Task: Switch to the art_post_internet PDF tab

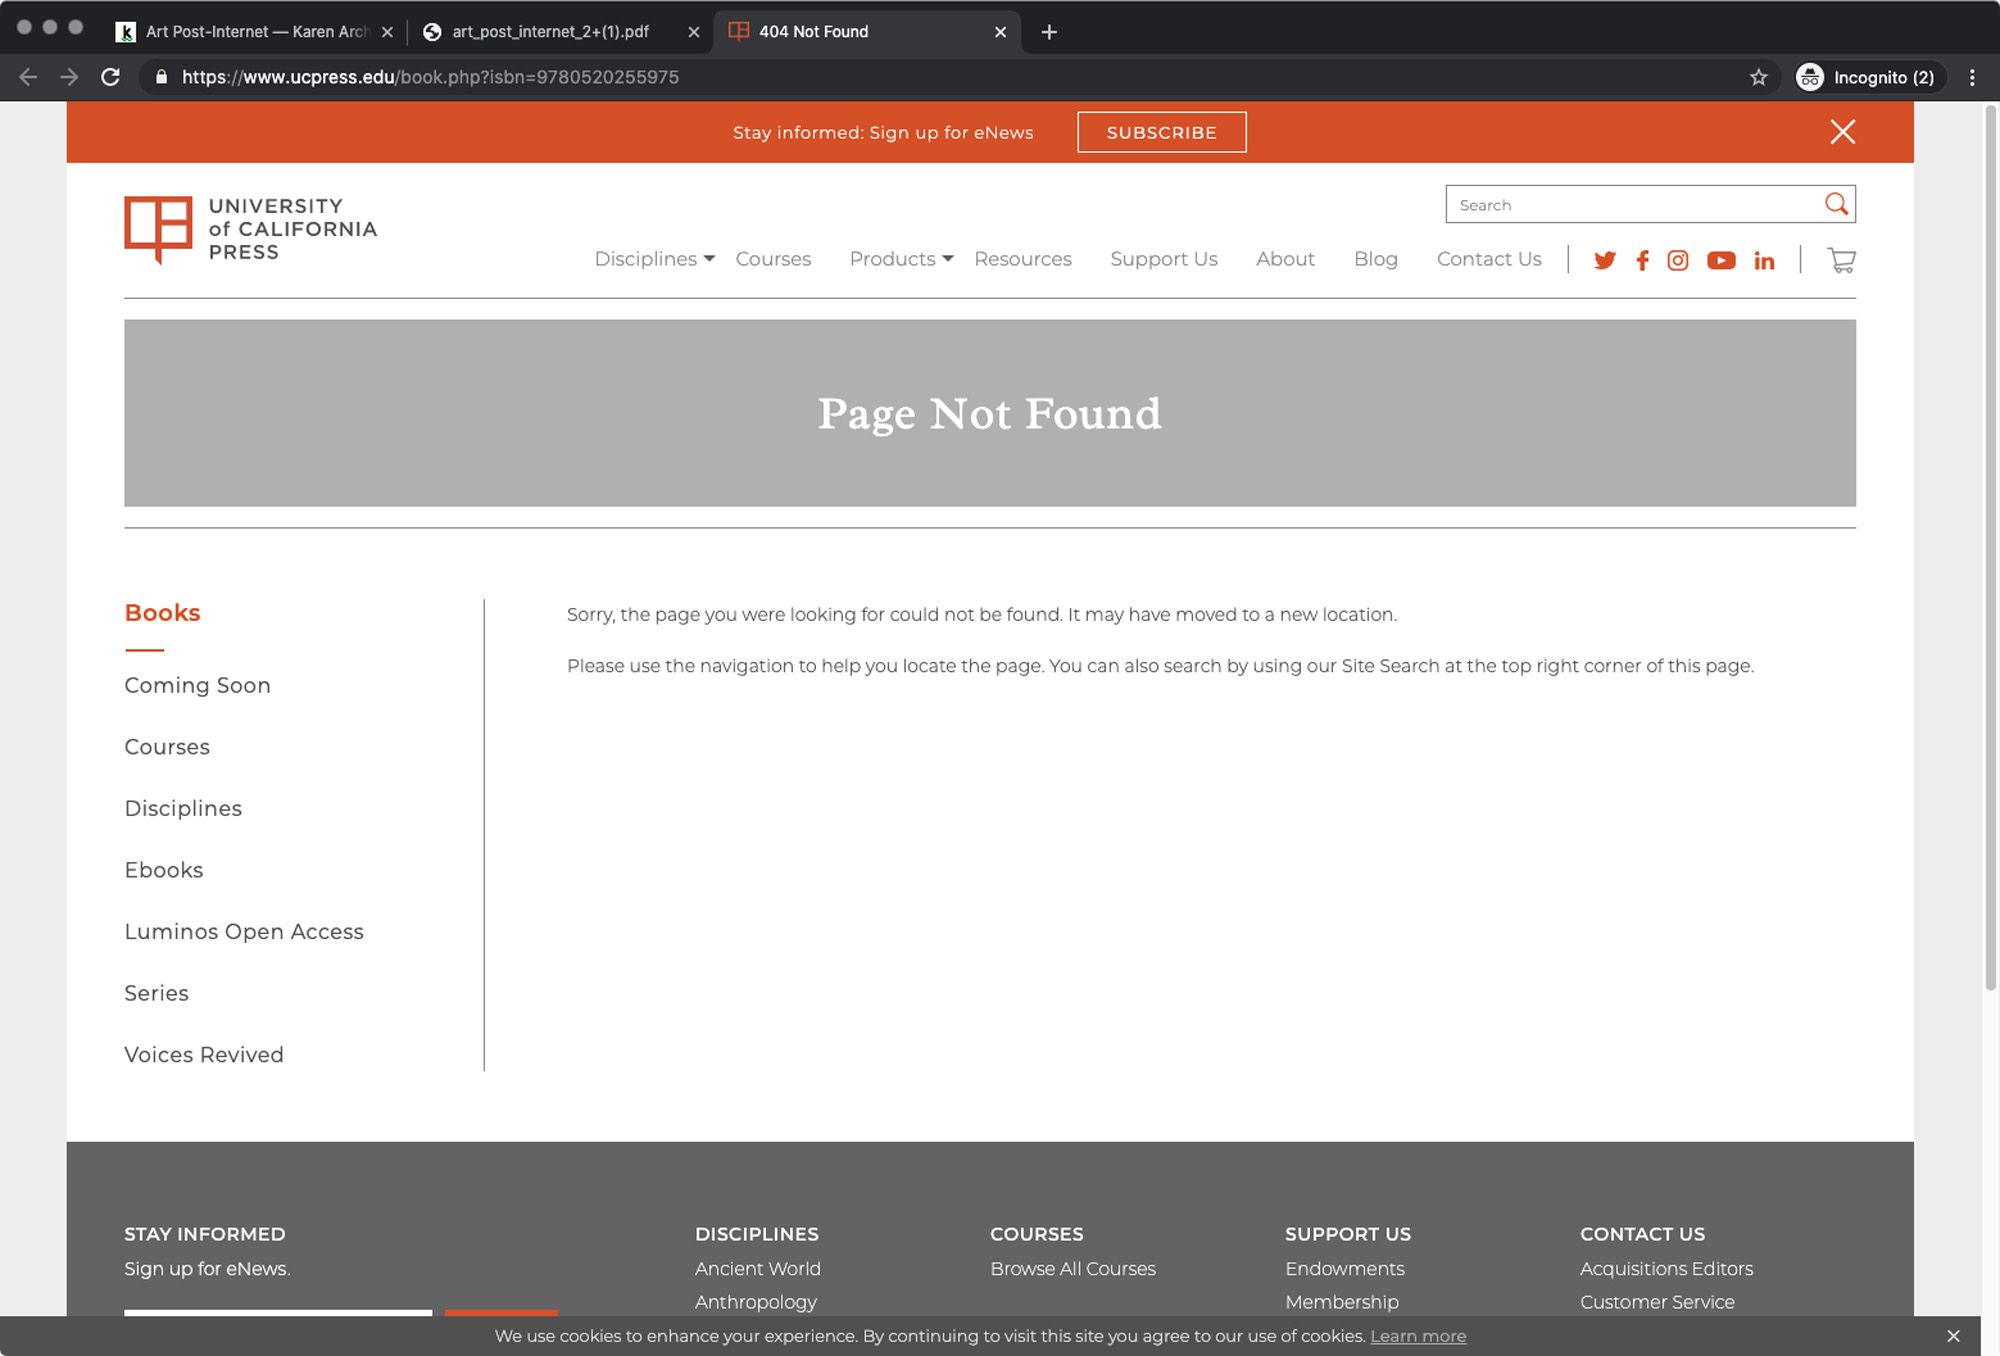Action: pyautogui.click(x=550, y=32)
